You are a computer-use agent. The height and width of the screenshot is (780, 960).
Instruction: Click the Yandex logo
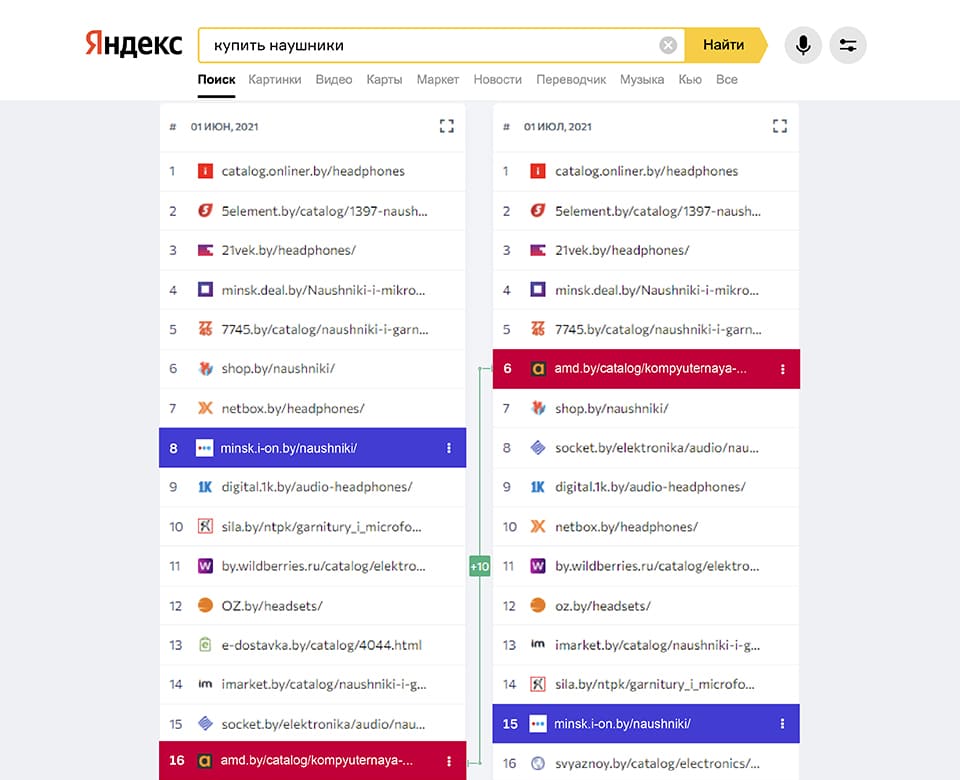pyautogui.click(x=133, y=44)
